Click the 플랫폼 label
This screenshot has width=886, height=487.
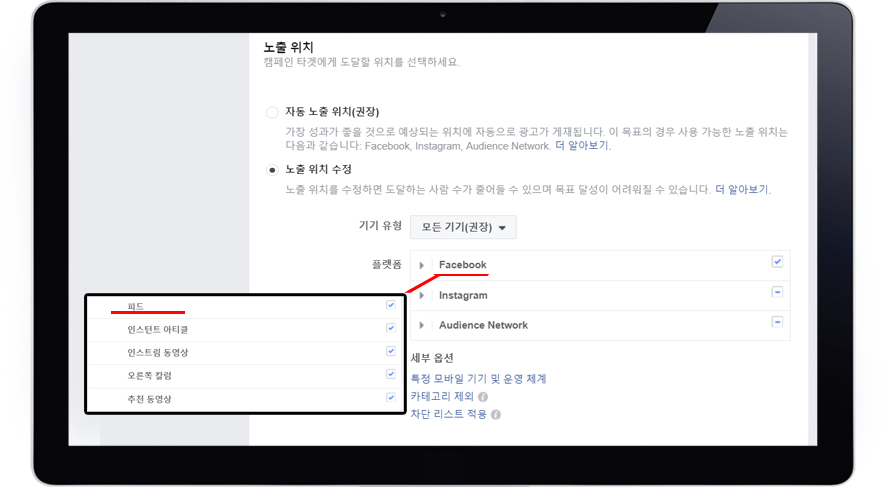pyautogui.click(x=386, y=264)
